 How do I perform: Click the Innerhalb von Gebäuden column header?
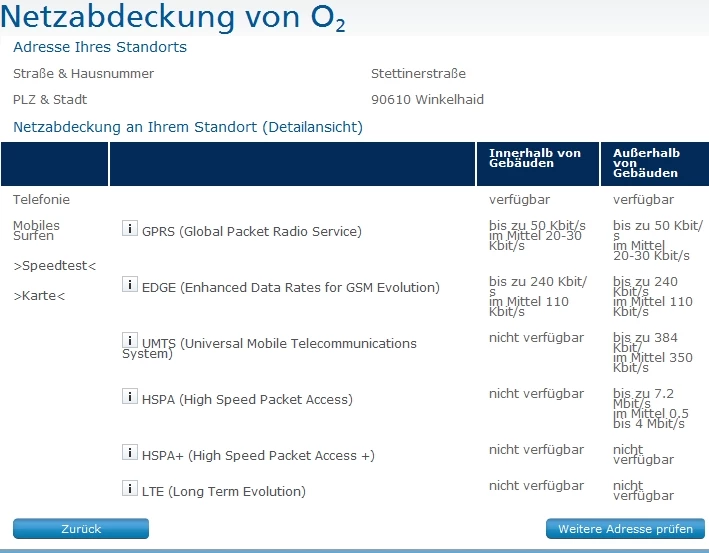(538, 164)
